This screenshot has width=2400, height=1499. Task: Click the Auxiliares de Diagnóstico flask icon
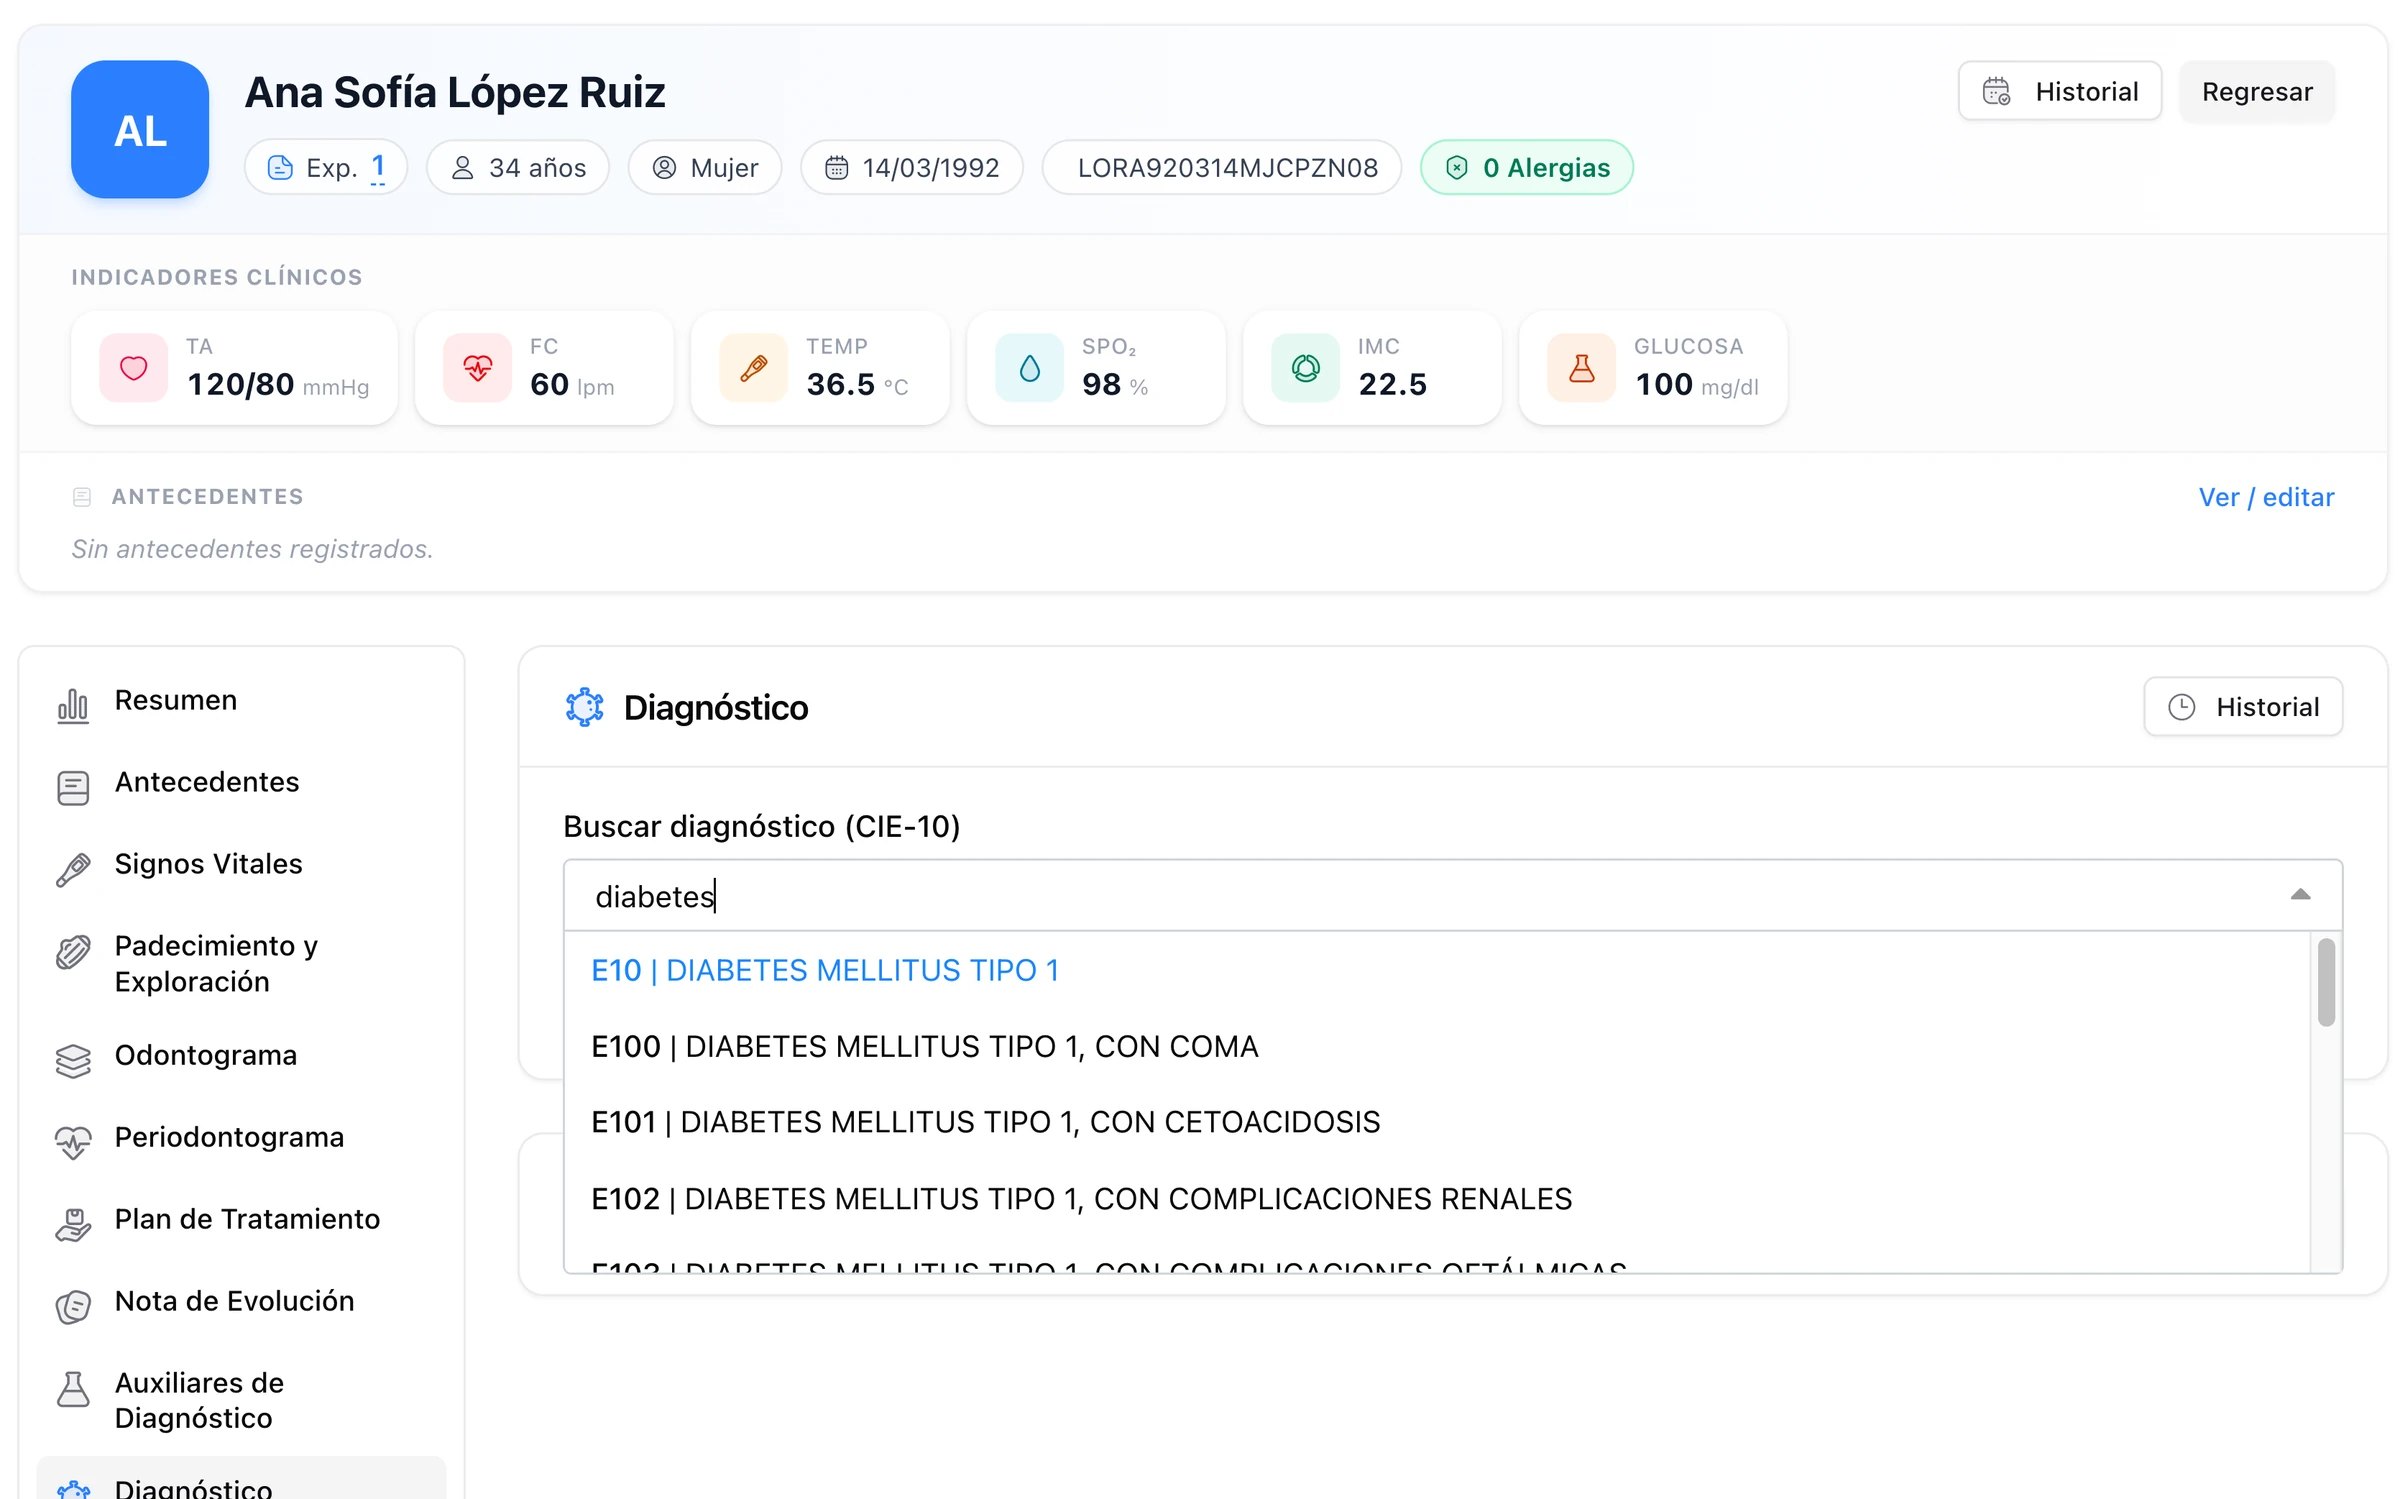tap(73, 1388)
